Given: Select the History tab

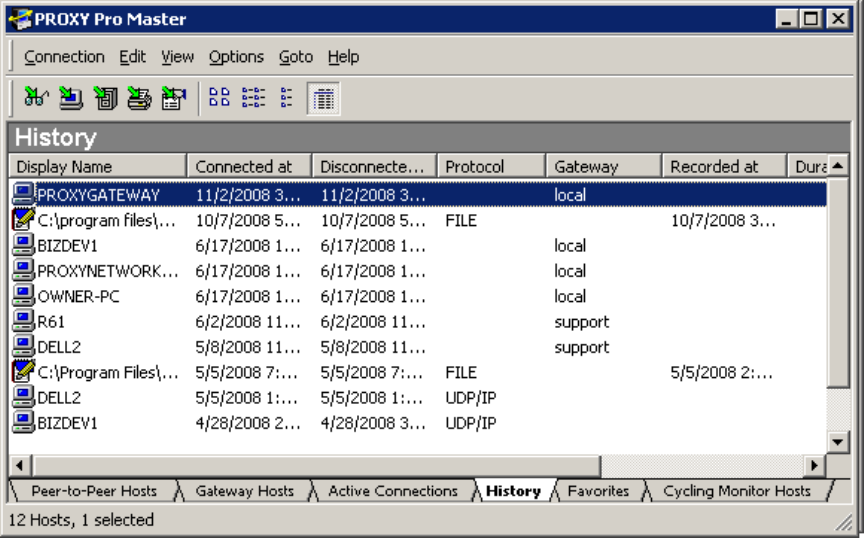Looking at the screenshot, I should click(x=513, y=491).
